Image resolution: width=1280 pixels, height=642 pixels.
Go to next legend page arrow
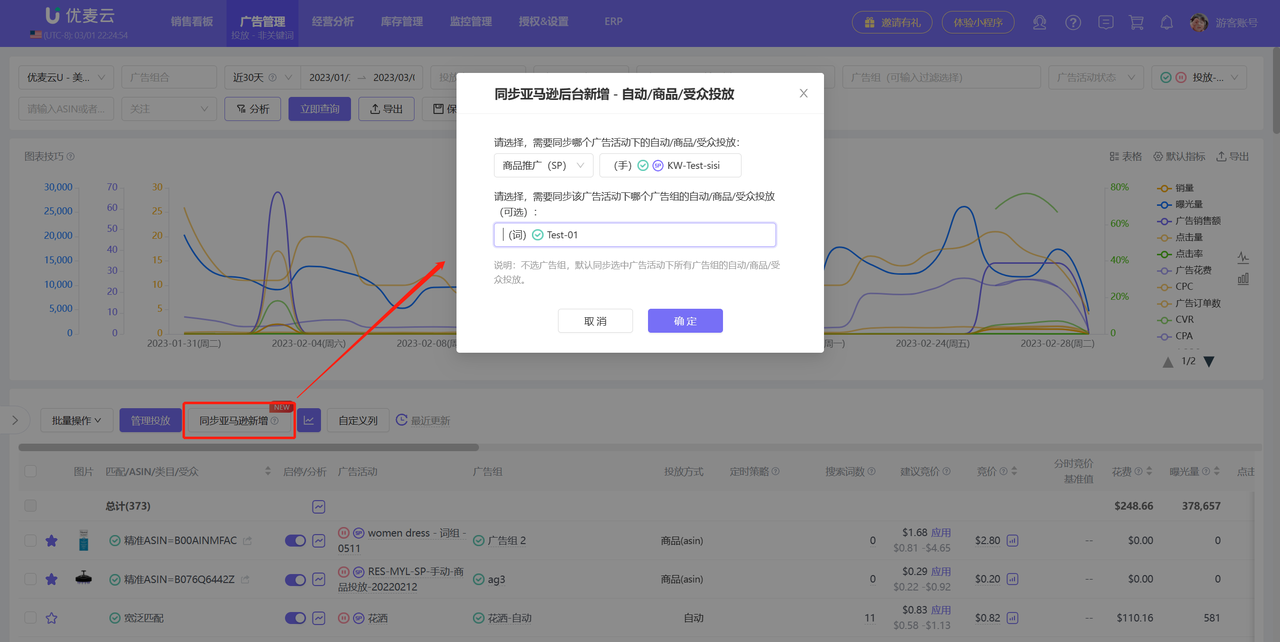(x=1209, y=361)
